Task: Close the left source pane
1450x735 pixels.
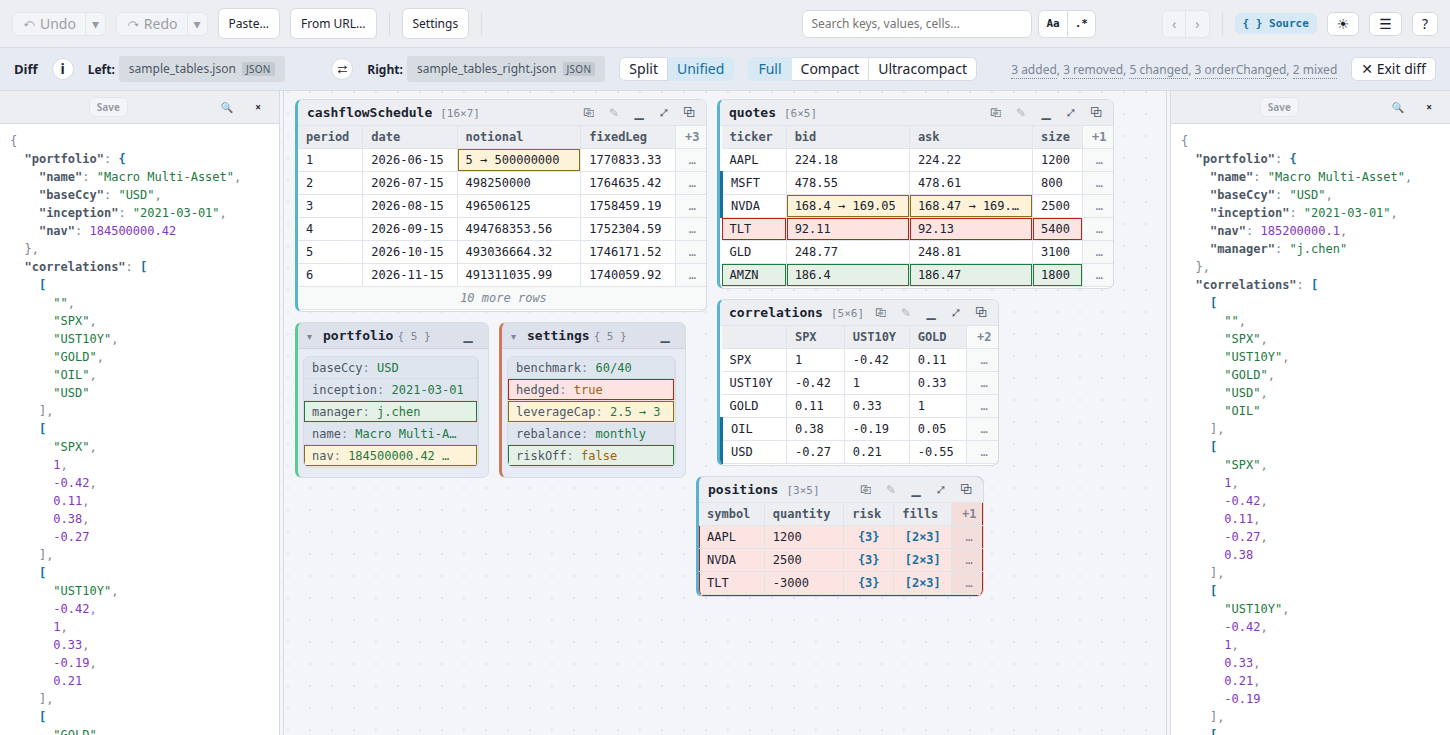Action: click(257, 107)
